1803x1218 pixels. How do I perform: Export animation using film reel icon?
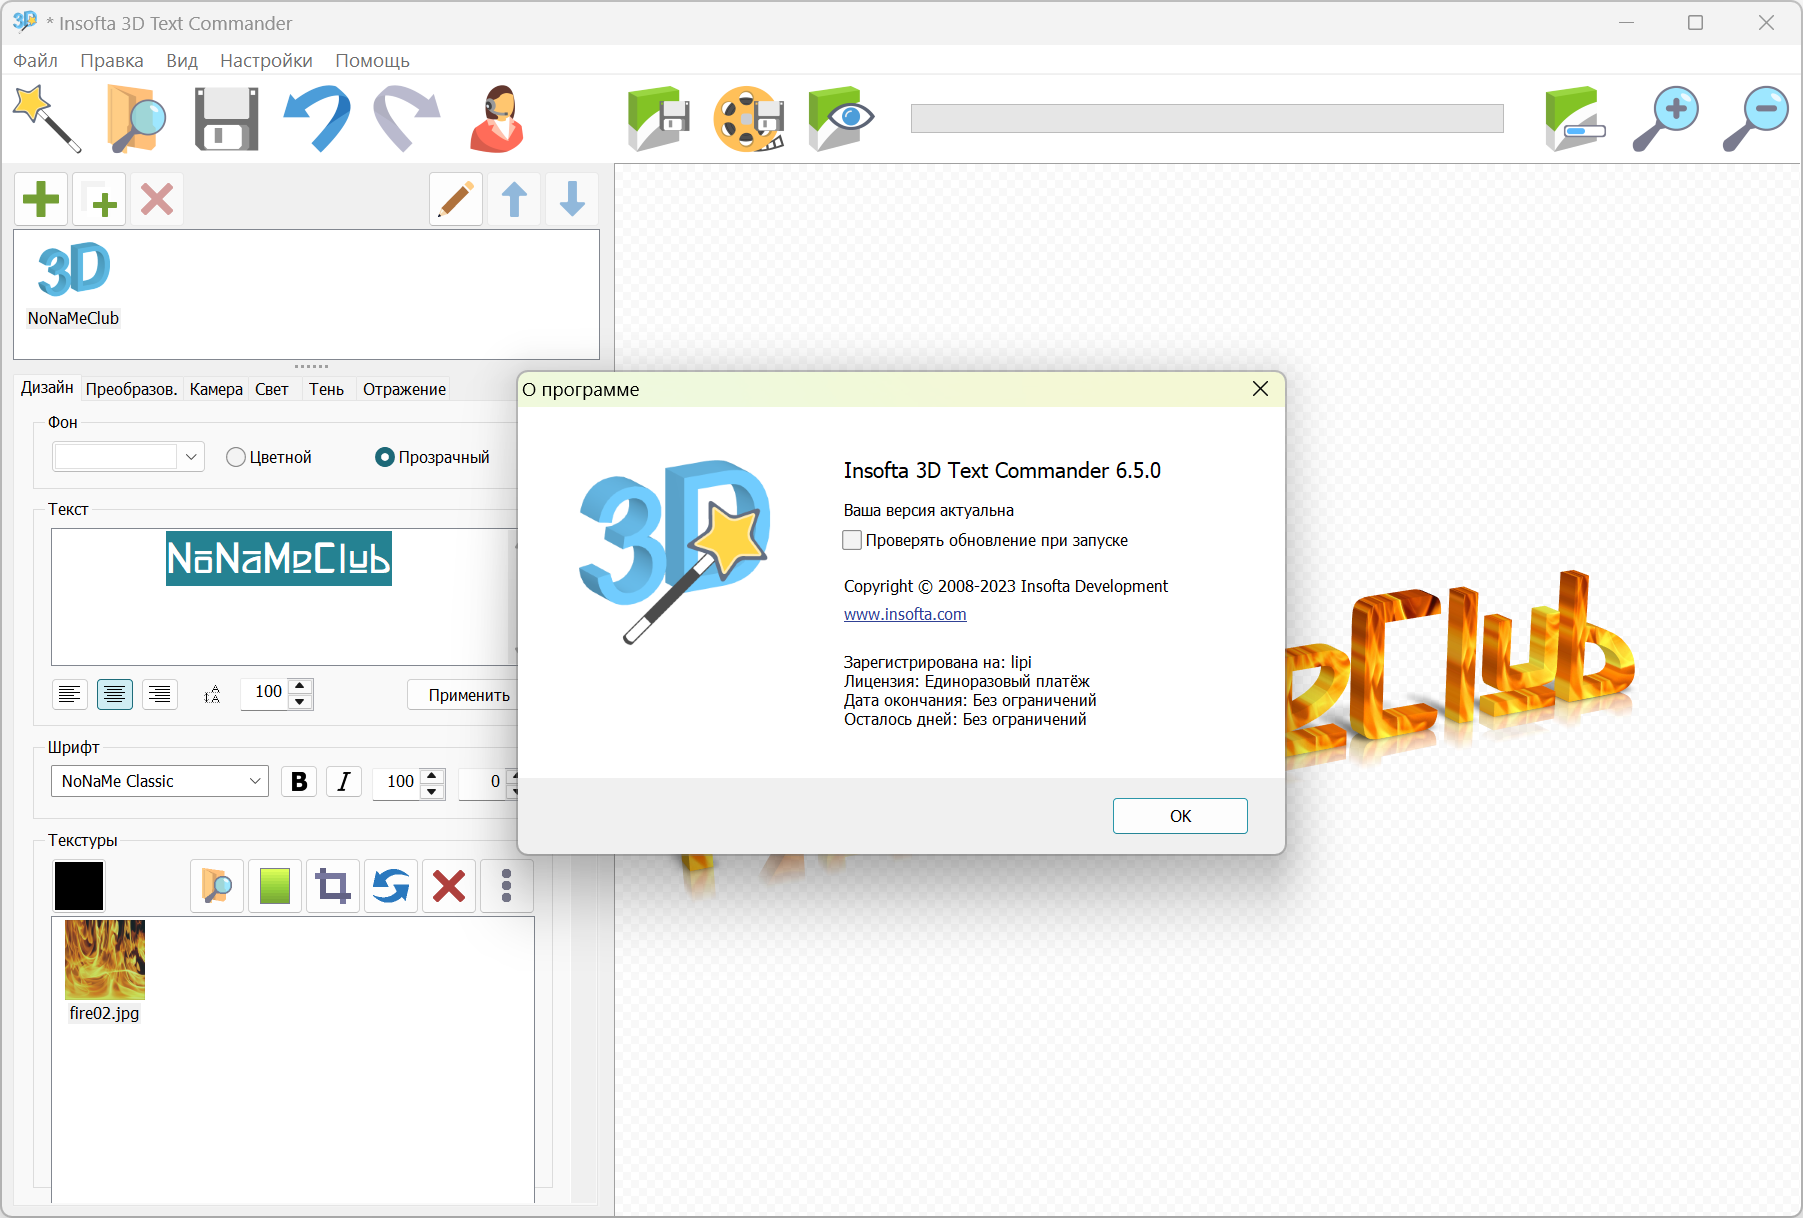click(748, 119)
